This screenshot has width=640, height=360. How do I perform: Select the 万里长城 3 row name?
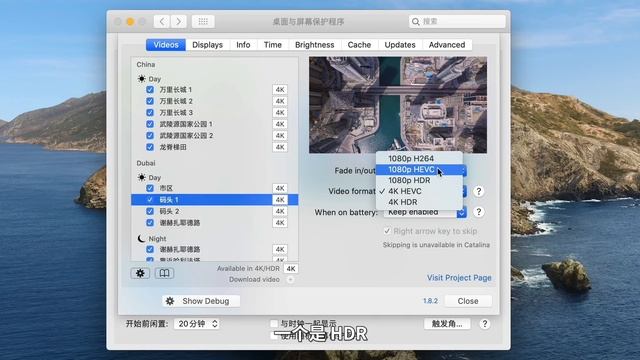[176, 113]
